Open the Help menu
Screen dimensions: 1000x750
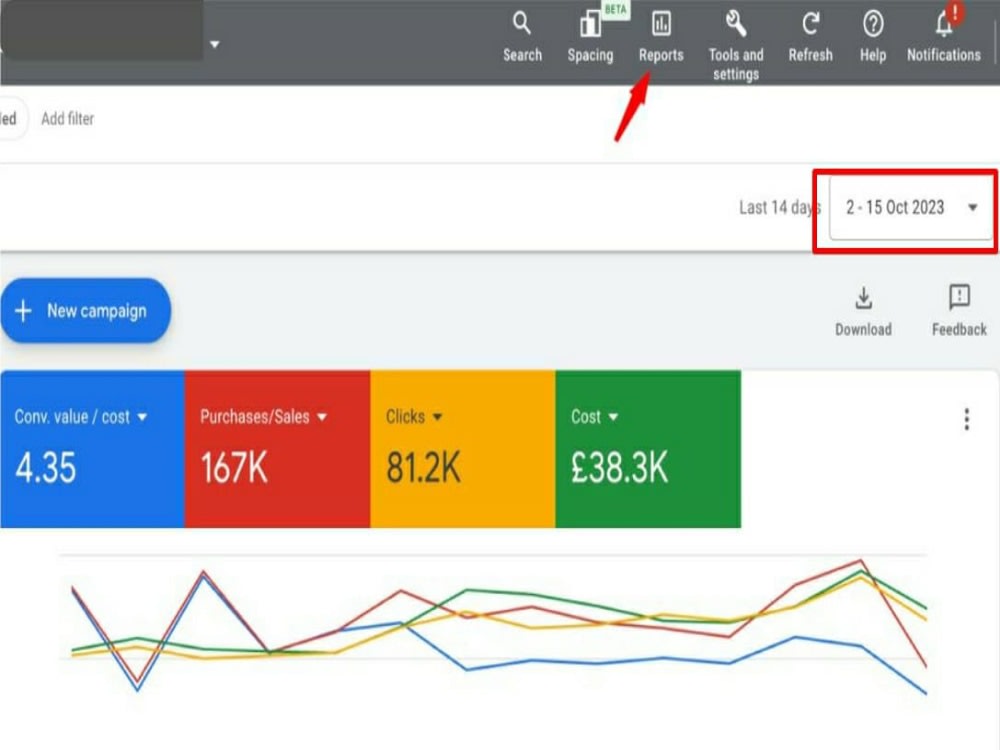tap(872, 37)
